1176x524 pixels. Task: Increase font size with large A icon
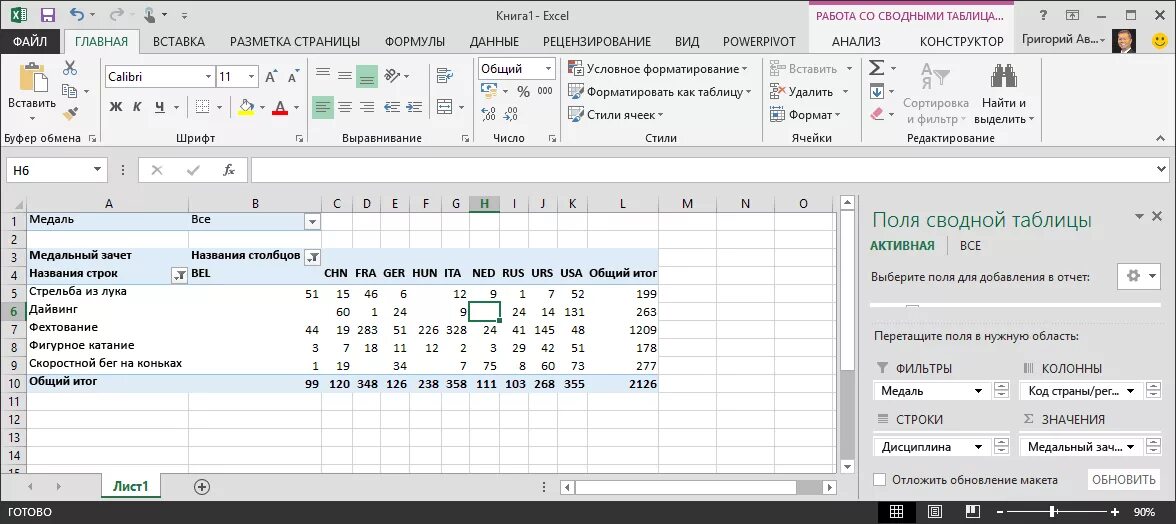coord(272,76)
